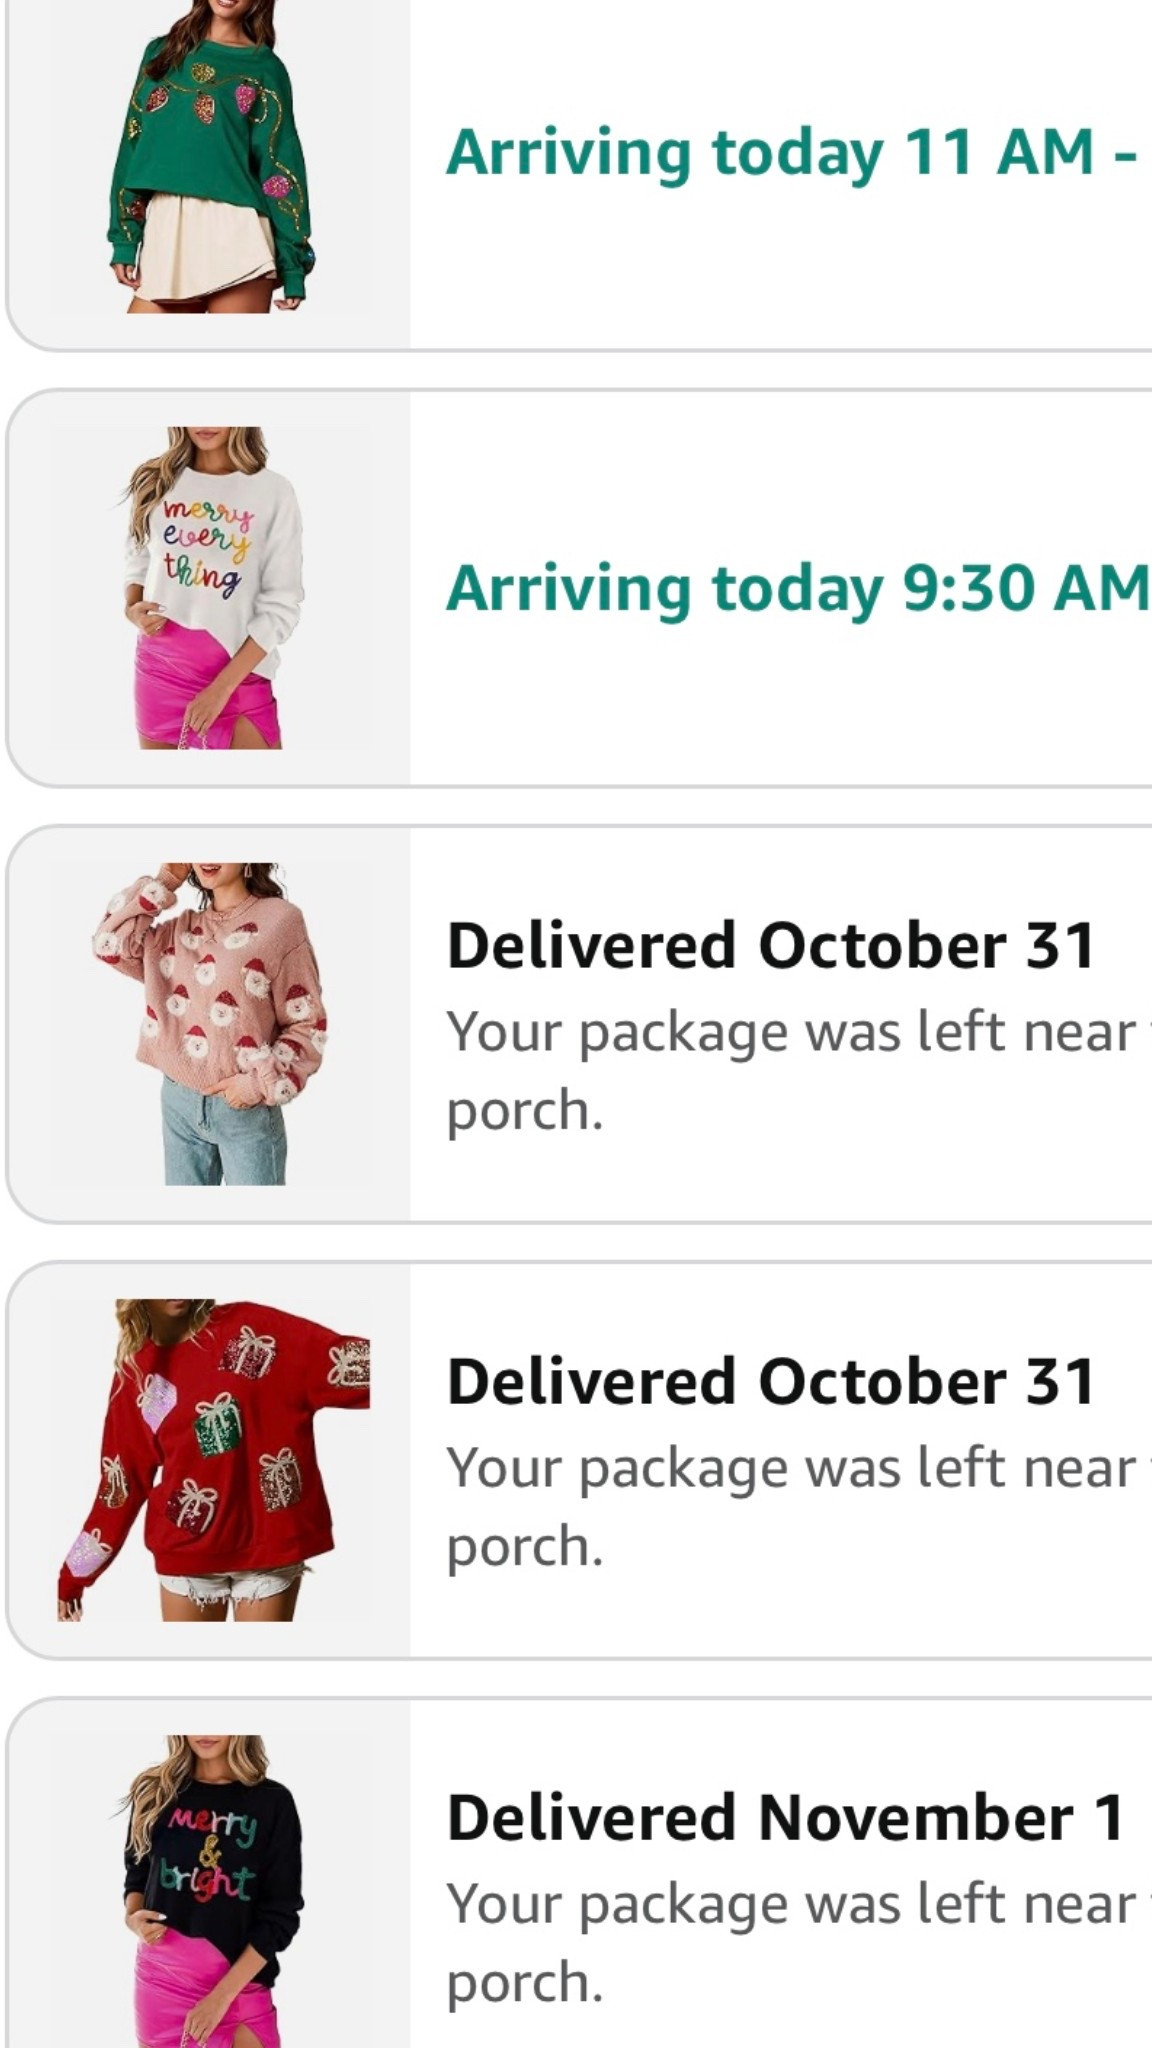Click the bottom delivered order row
This screenshot has height=2048, width=1152.
click(x=576, y=1900)
